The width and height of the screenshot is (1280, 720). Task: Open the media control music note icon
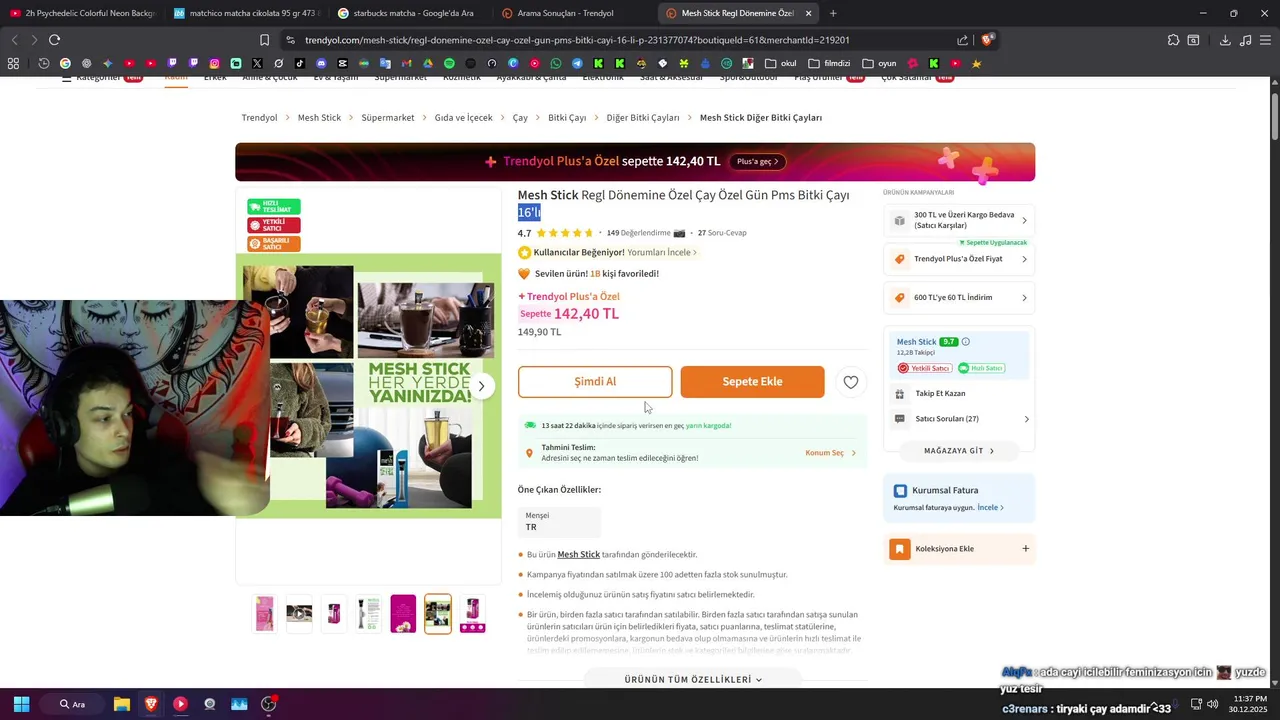[1245, 40]
